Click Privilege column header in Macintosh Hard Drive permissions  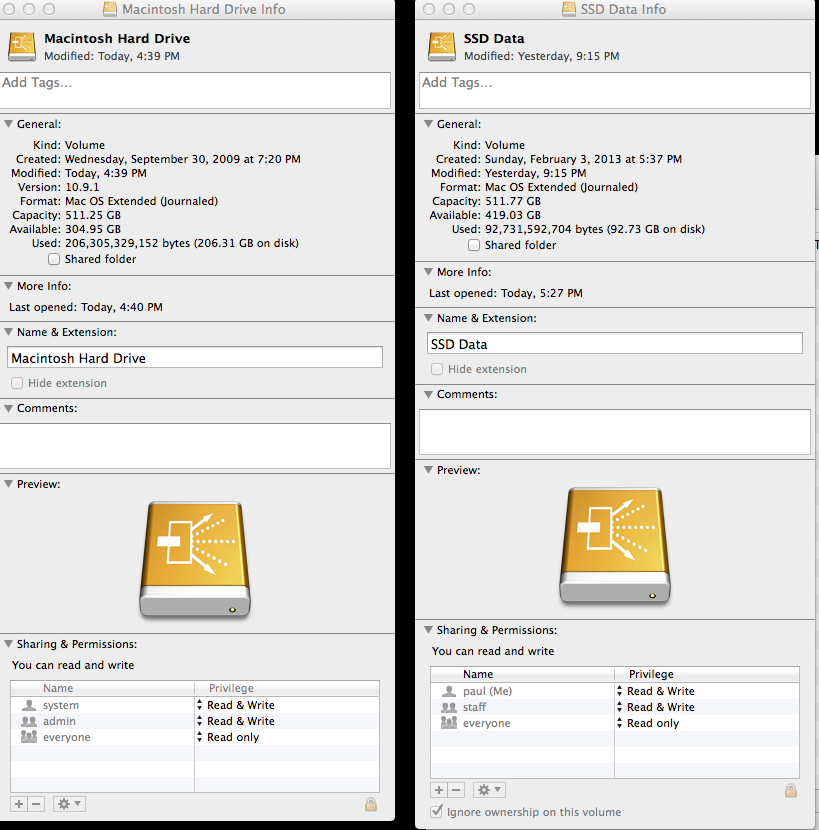click(x=287, y=688)
